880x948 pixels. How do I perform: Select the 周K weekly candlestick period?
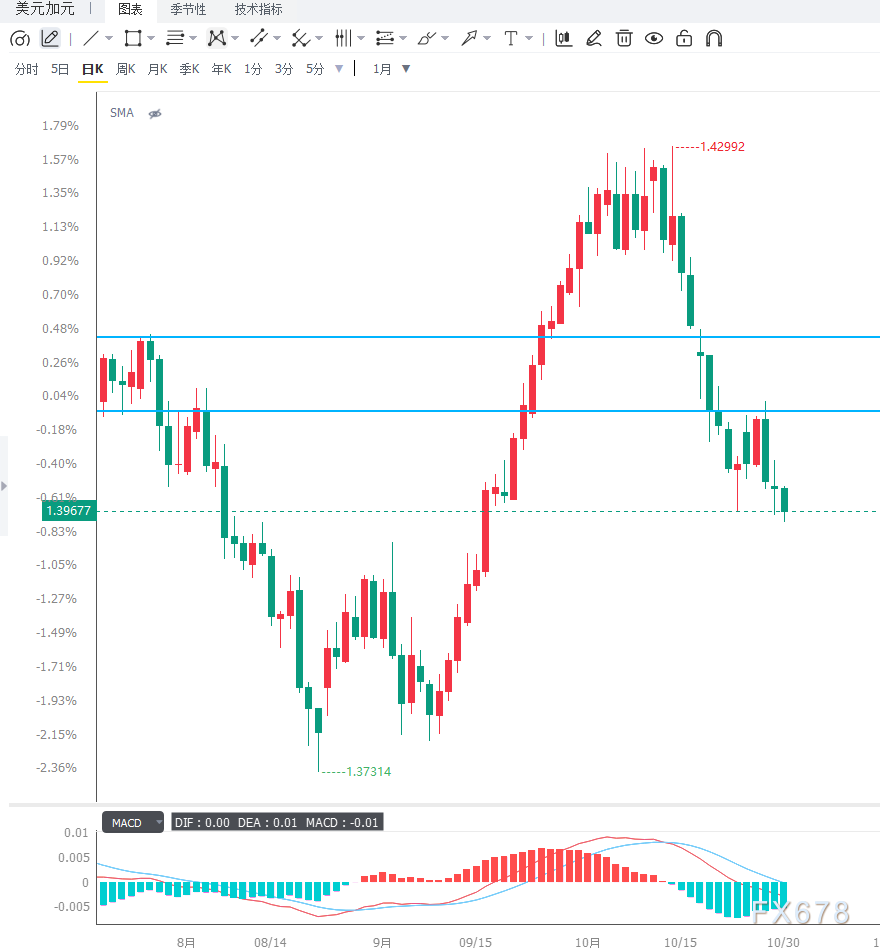(125, 70)
